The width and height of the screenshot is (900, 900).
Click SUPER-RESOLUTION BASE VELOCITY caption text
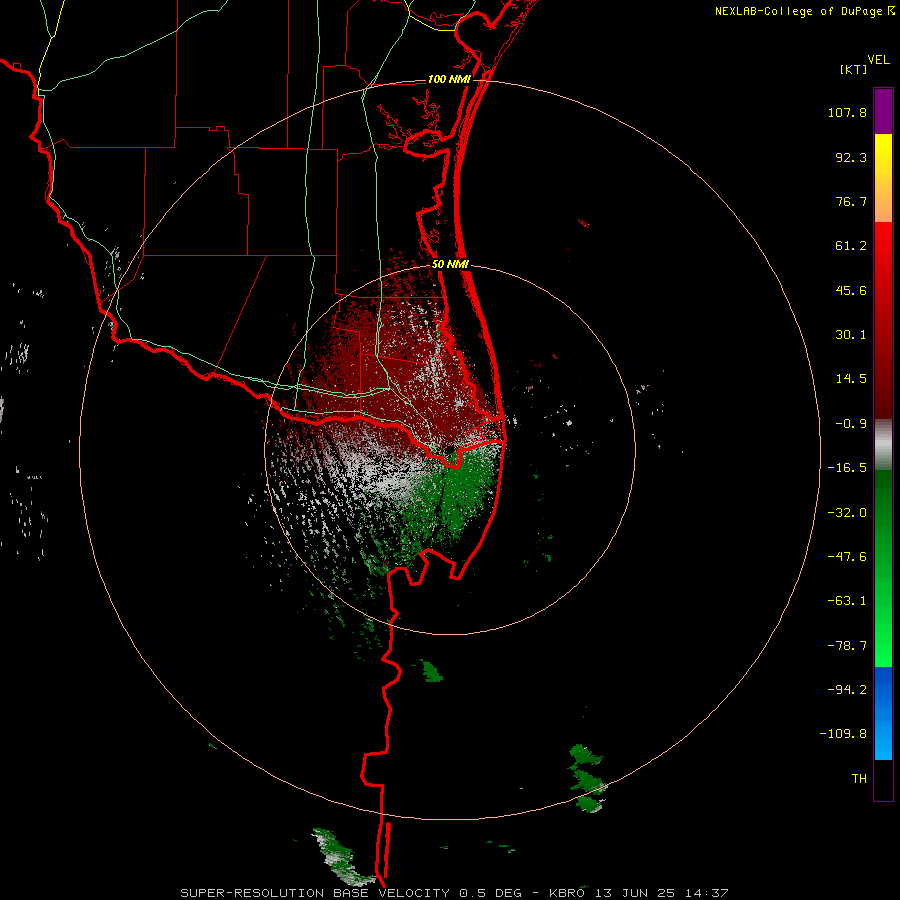315,893
